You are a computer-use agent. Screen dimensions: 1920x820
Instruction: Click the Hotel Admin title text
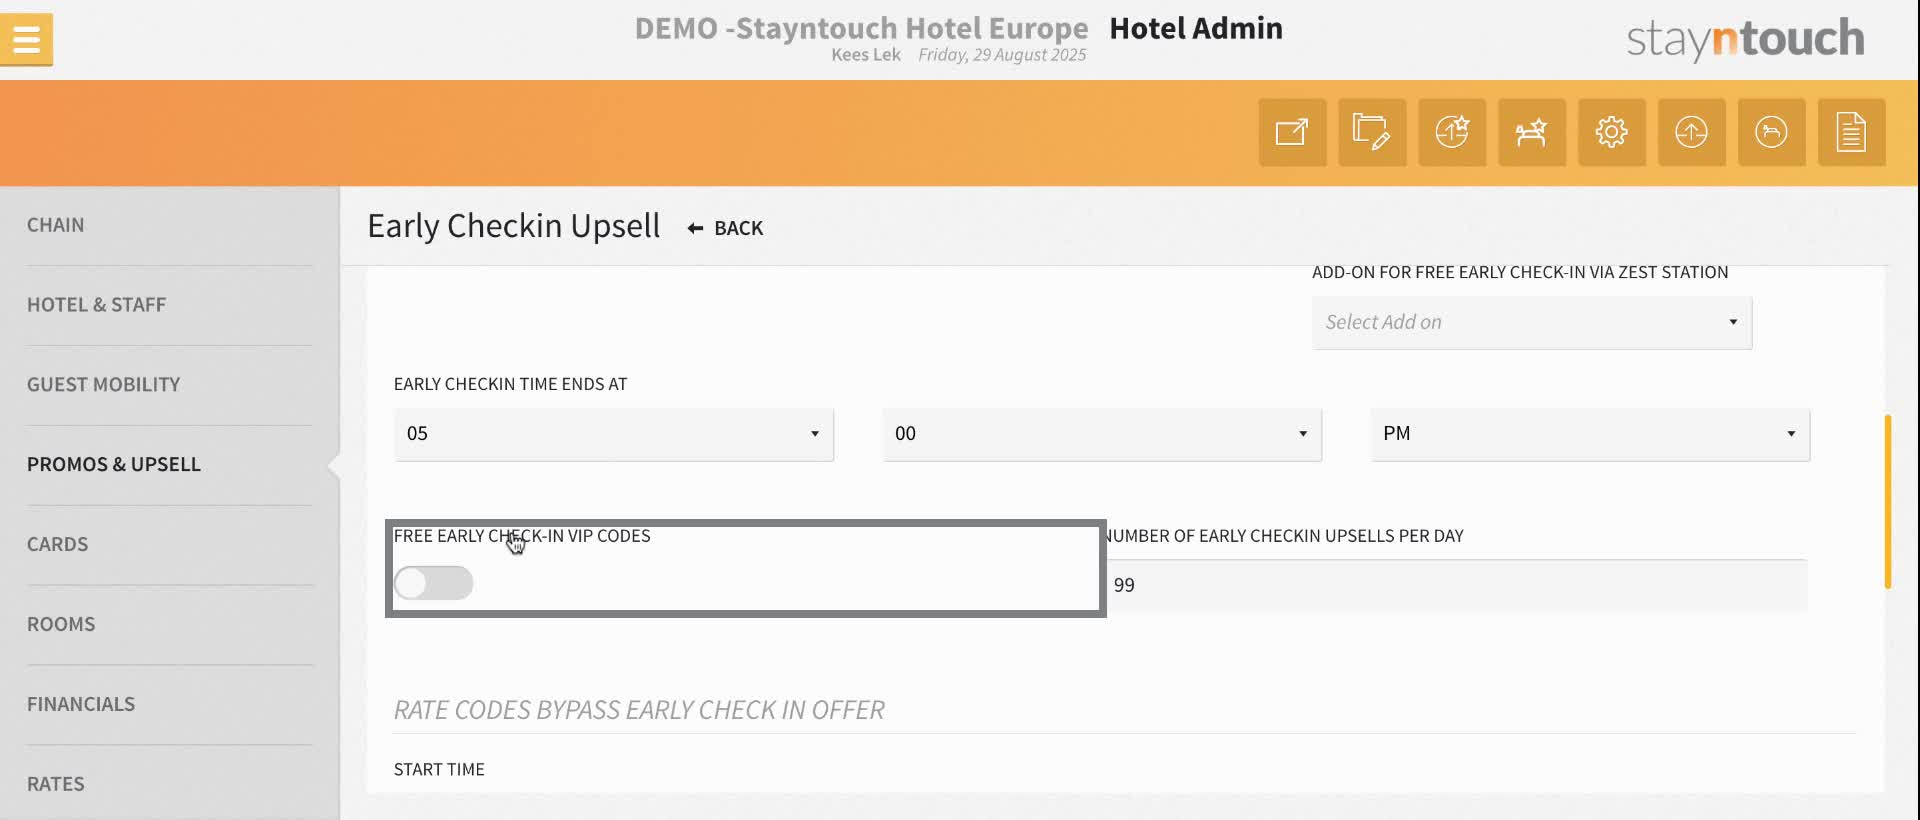[x=1196, y=28]
